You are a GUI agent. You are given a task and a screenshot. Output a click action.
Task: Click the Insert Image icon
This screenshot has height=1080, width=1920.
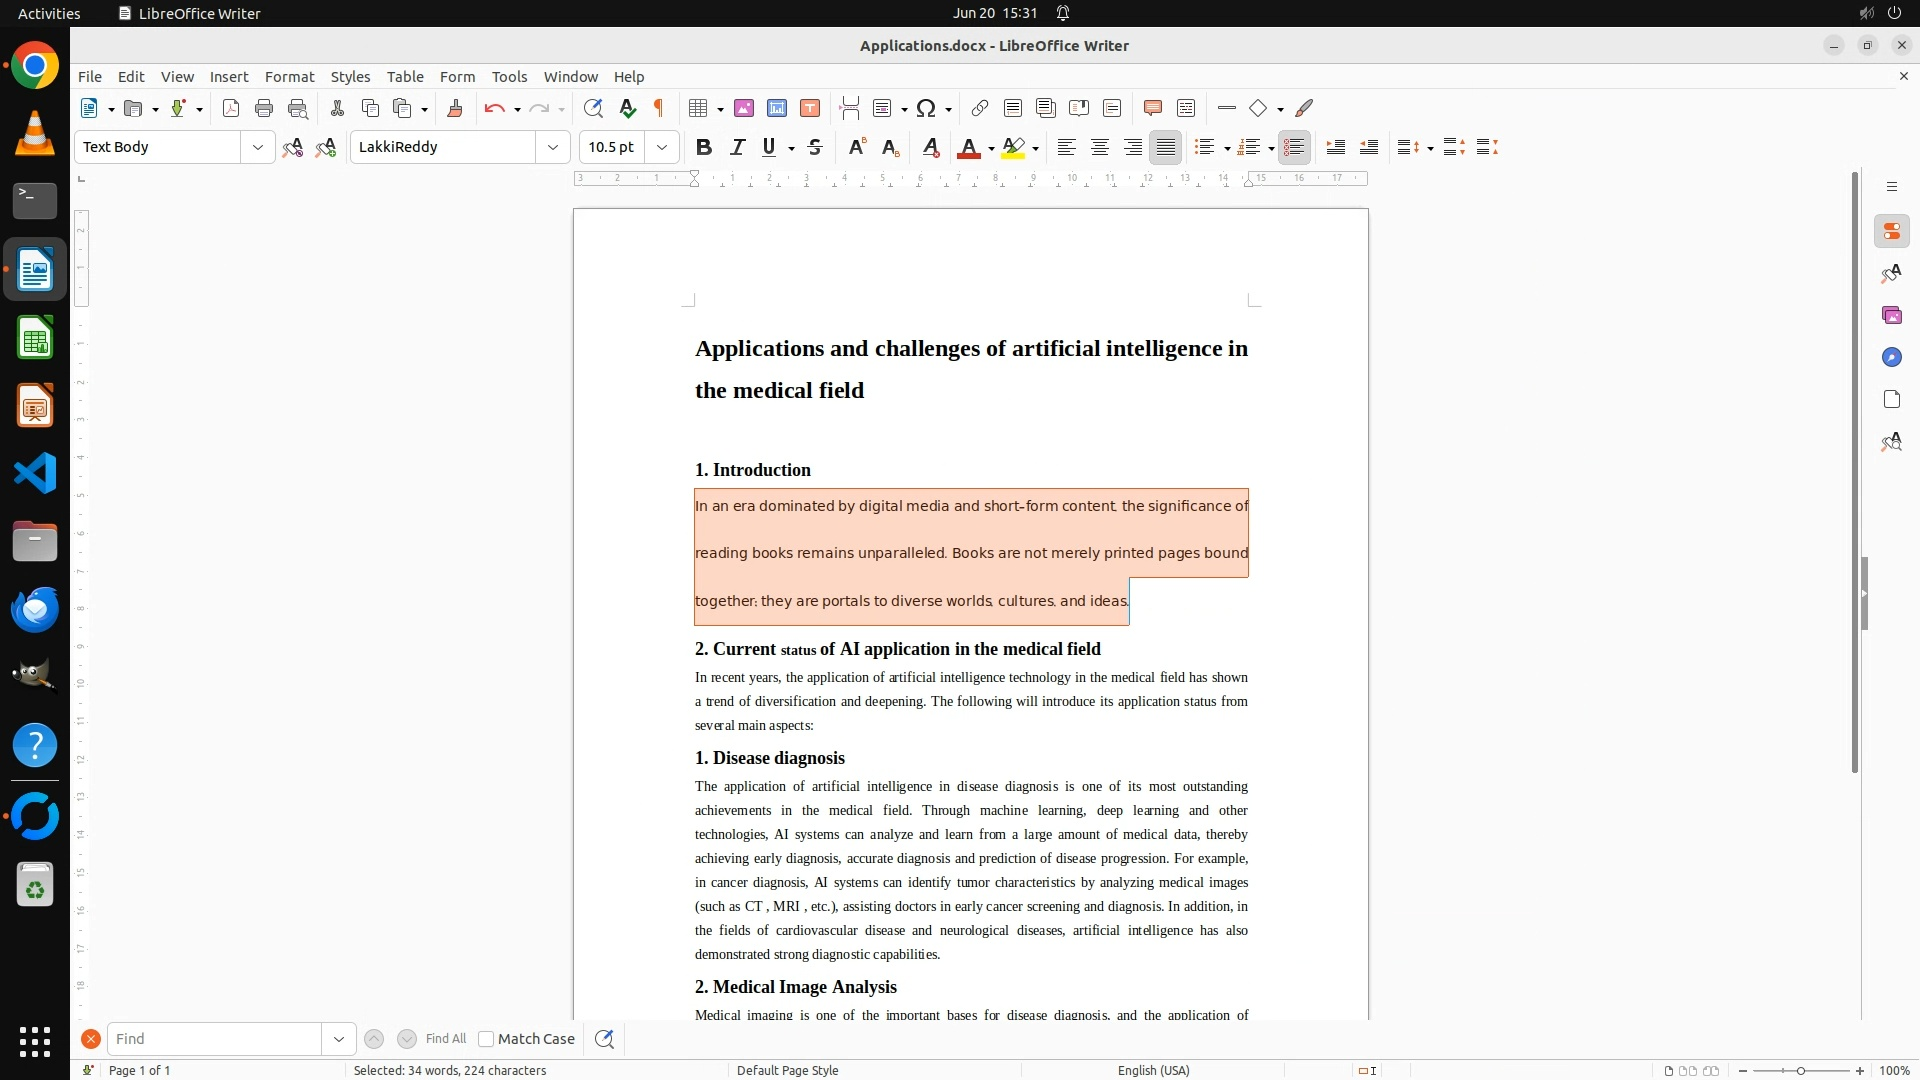744,108
